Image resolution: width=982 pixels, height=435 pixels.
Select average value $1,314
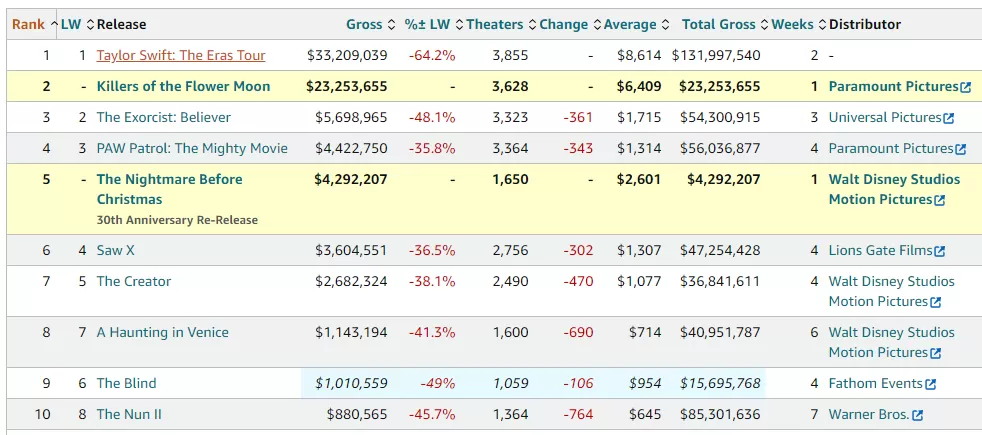(x=639, y=148)
